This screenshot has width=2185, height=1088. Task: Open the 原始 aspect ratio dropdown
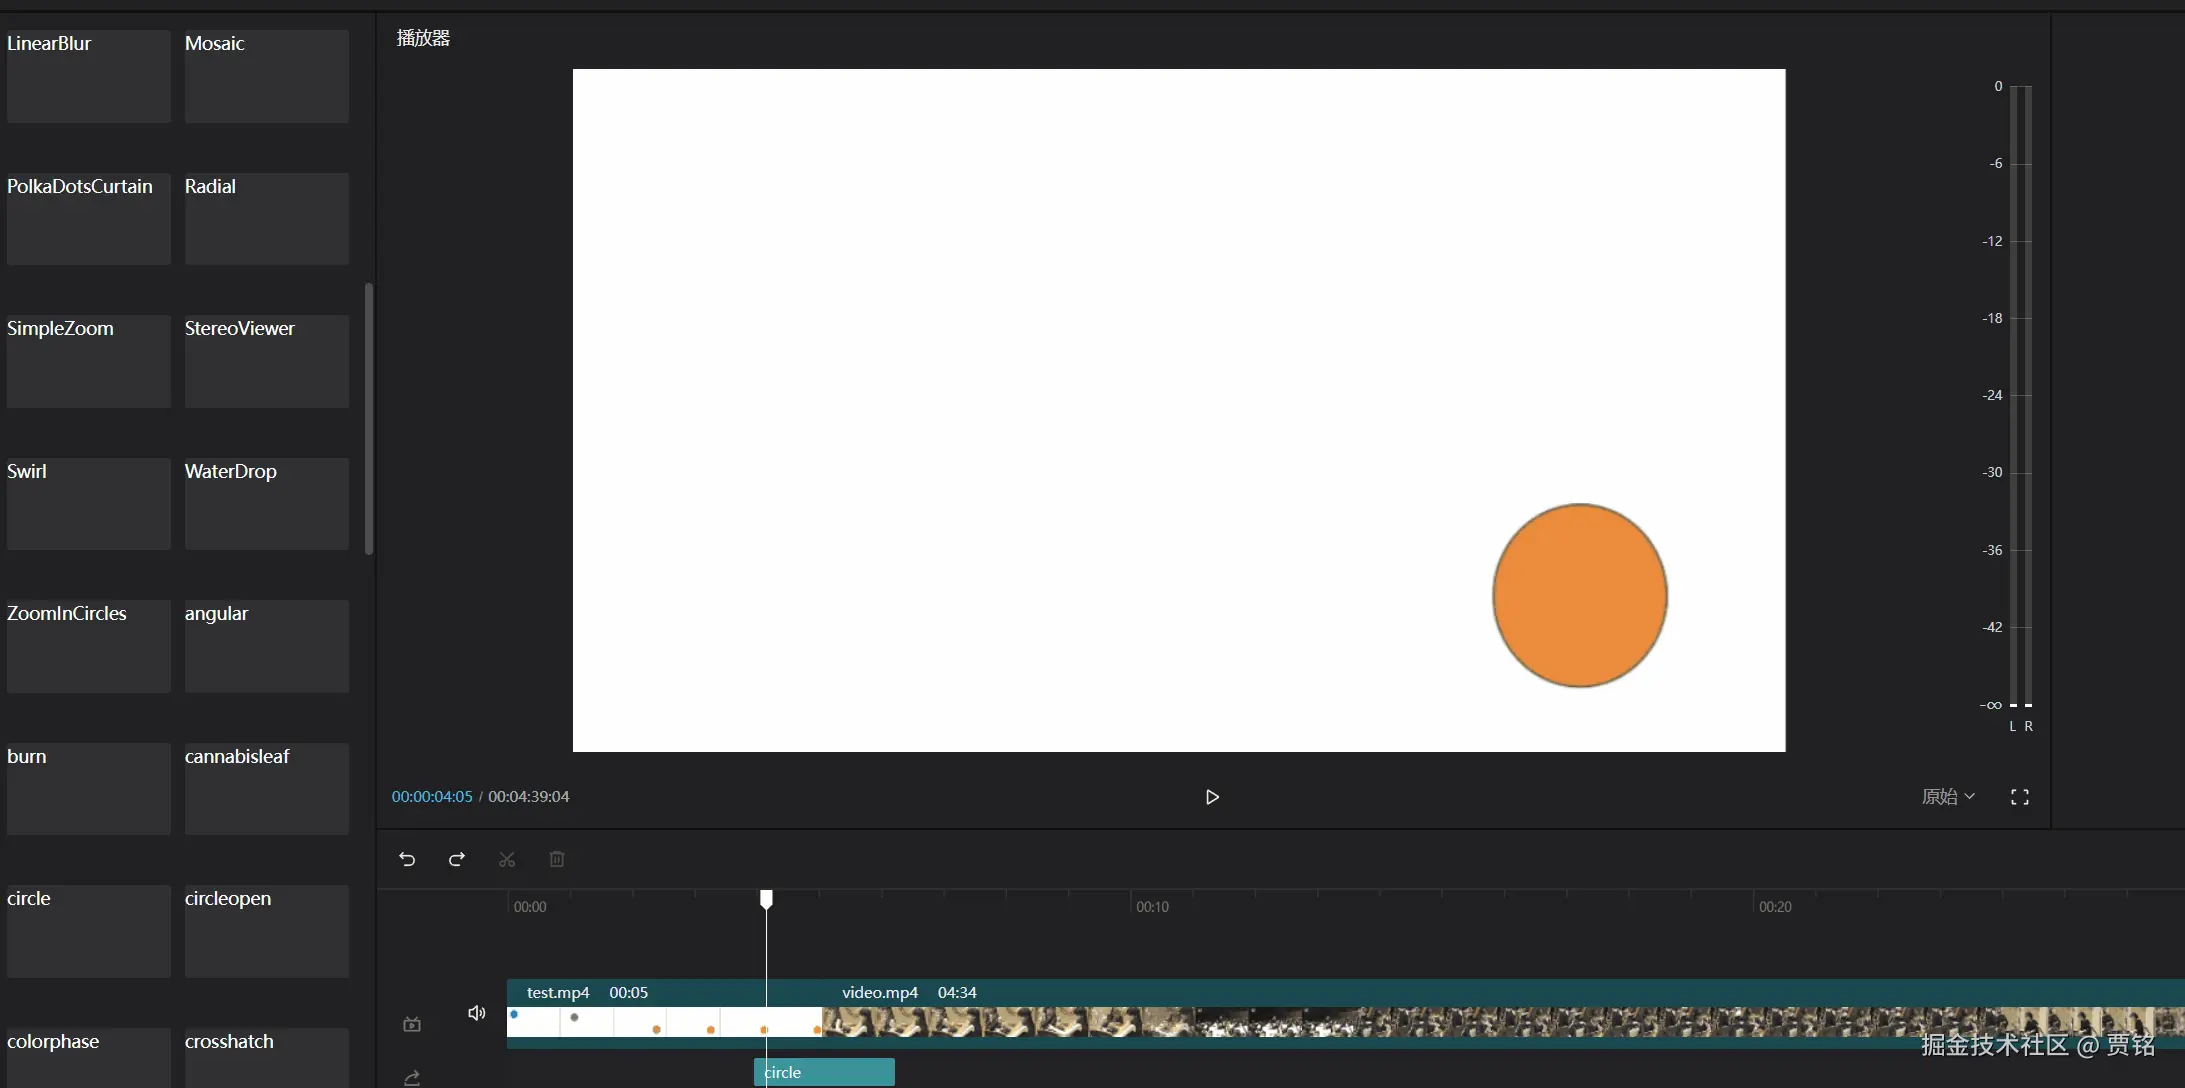point(1947,797)
